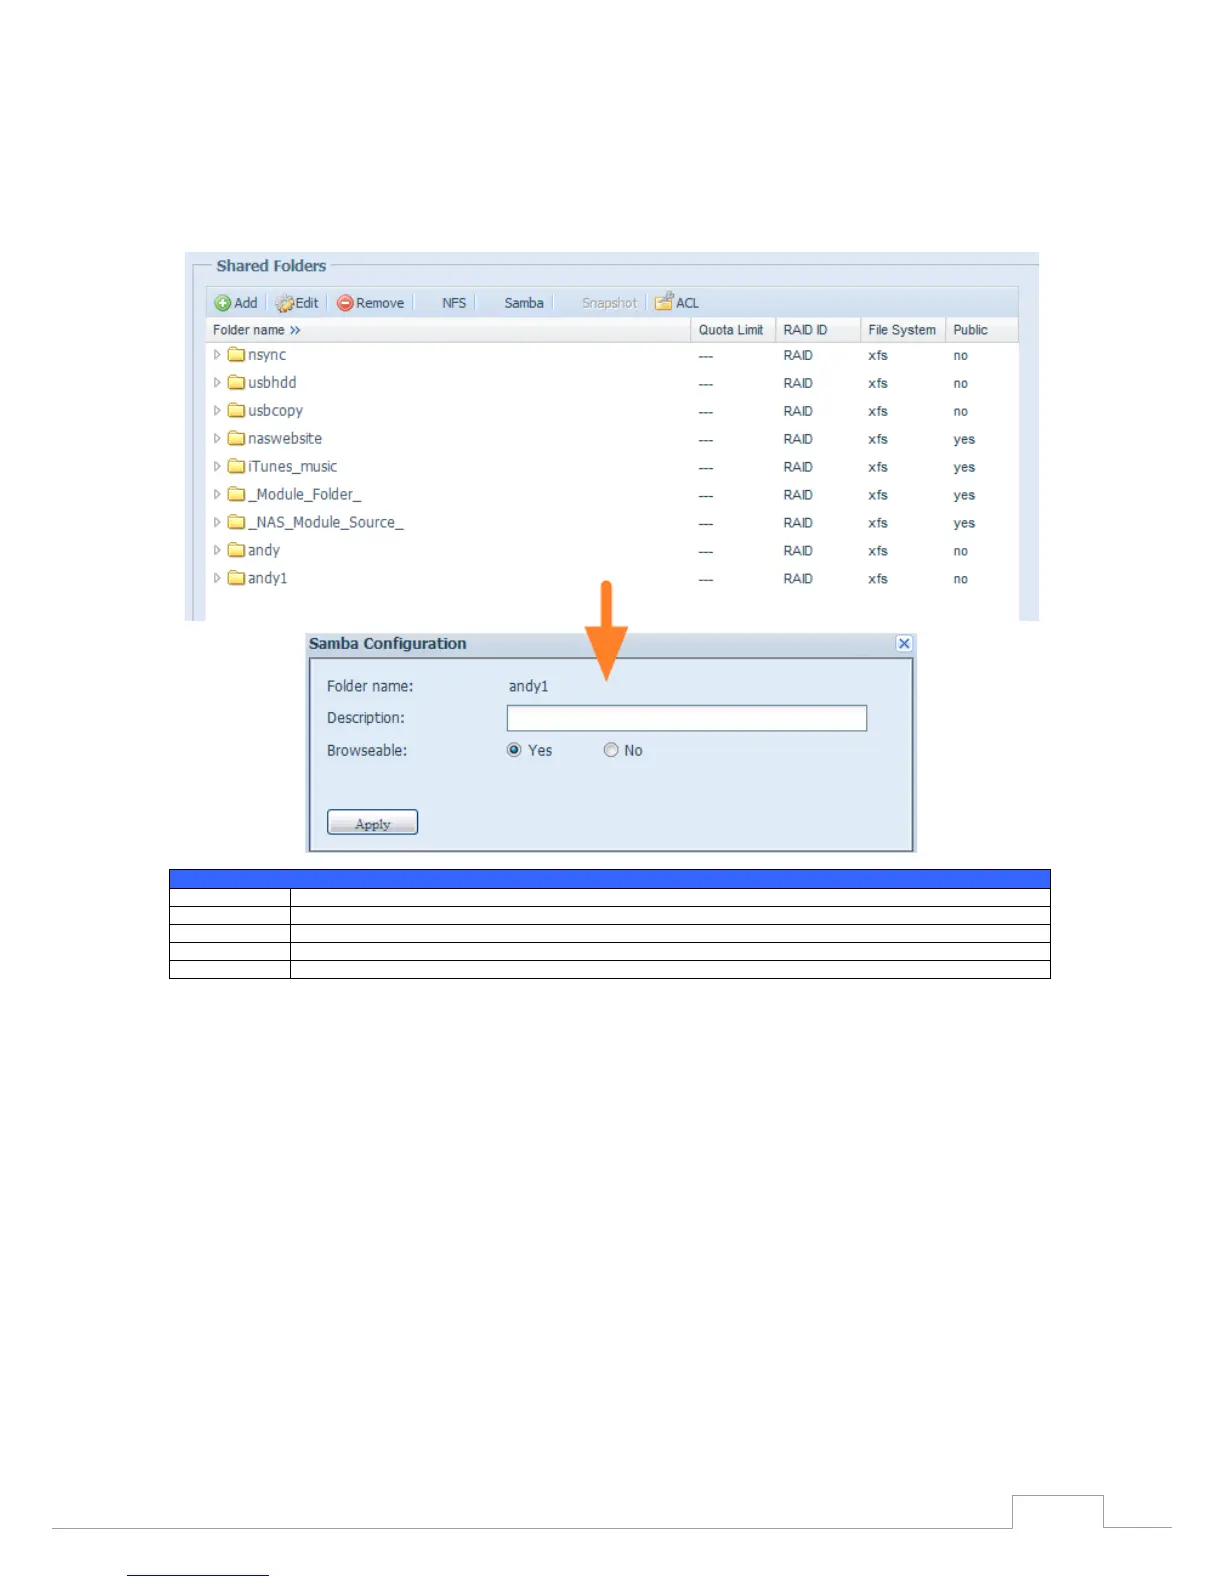Image resolution: width=1224 pixels, height=1584 pixels.
Task: Select the iTunes_music folder name
Action: point(293,467)
